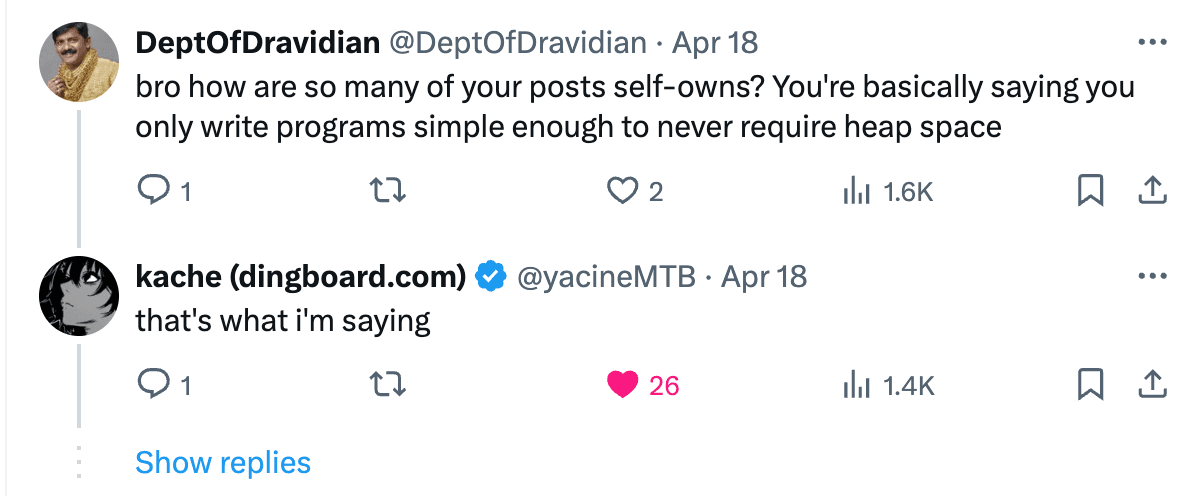Bookmark kache's reply
The image size is (1198, 496).
[1090, 384]
